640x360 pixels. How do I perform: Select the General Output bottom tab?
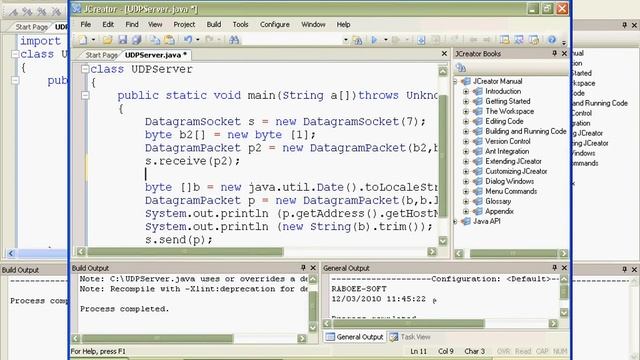tap(355, 337)
